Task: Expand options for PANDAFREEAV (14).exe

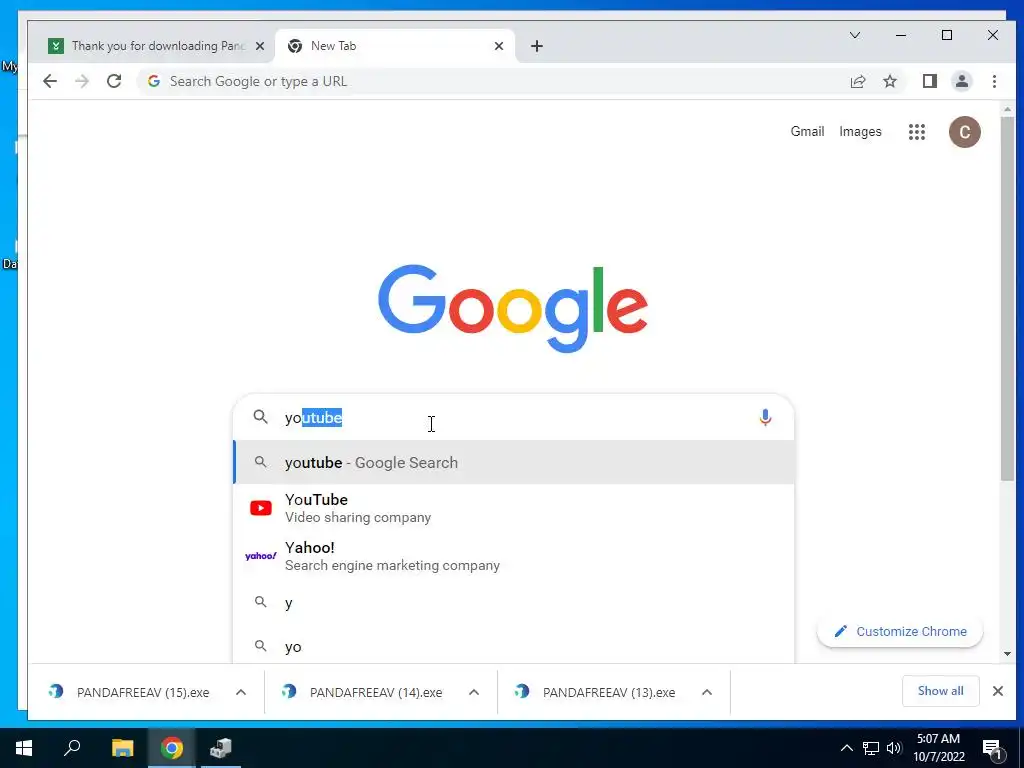Action: tap(474, 692)
